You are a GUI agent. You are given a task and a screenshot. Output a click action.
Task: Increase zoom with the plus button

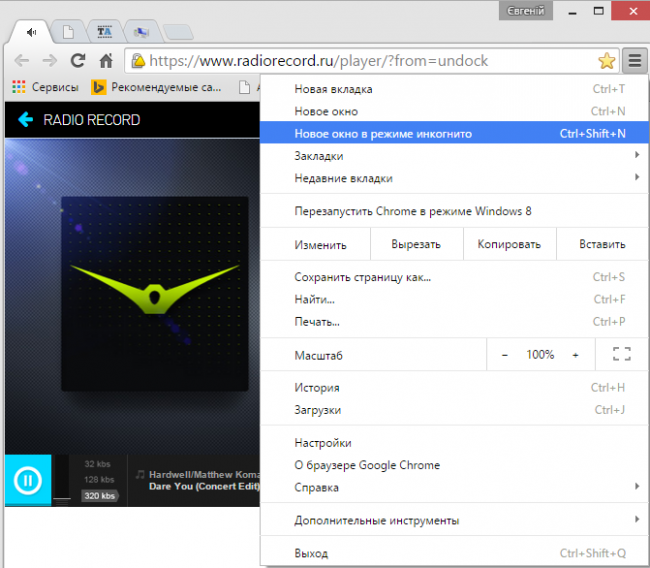pos(575,355)
